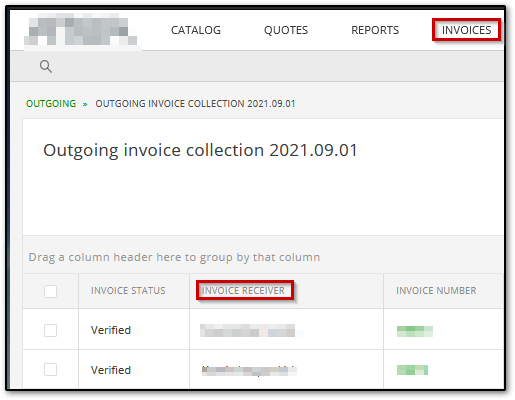Screen dimensions: 515x400
Task: Click the magnifier search icon
Action: (46, 66)
